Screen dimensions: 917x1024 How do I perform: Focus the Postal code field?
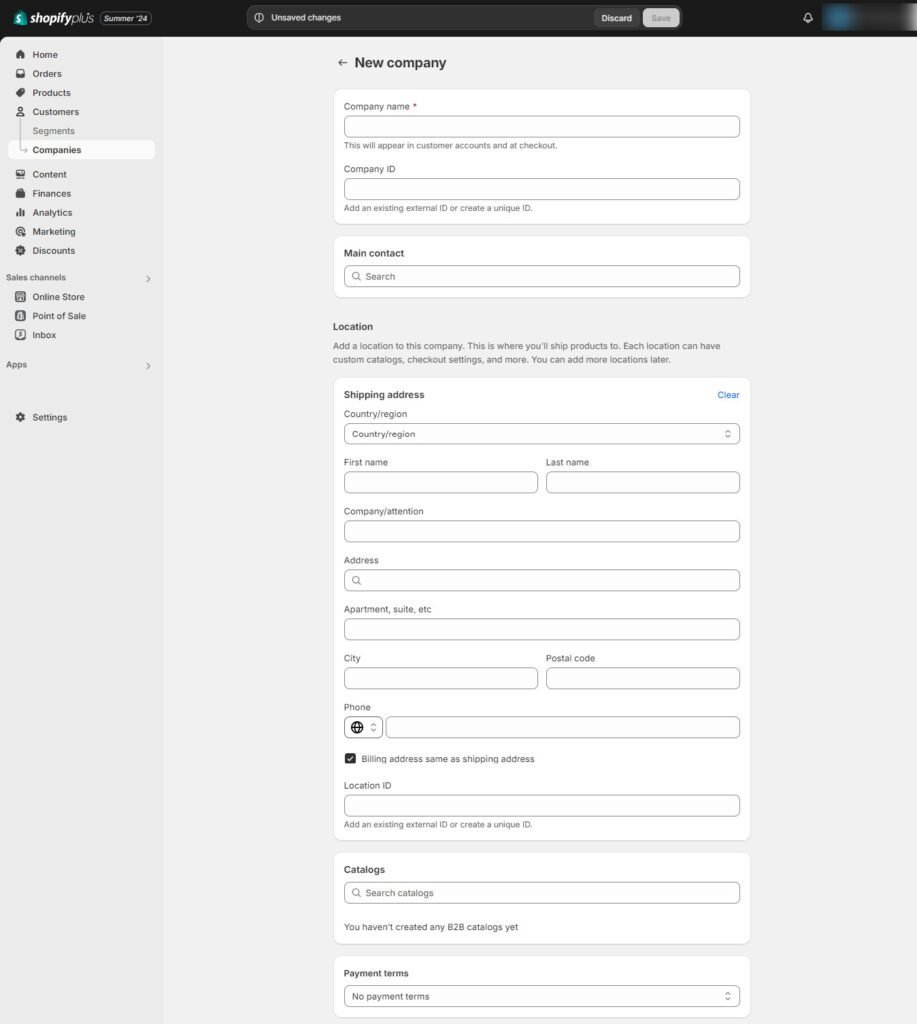pos(643,678)
